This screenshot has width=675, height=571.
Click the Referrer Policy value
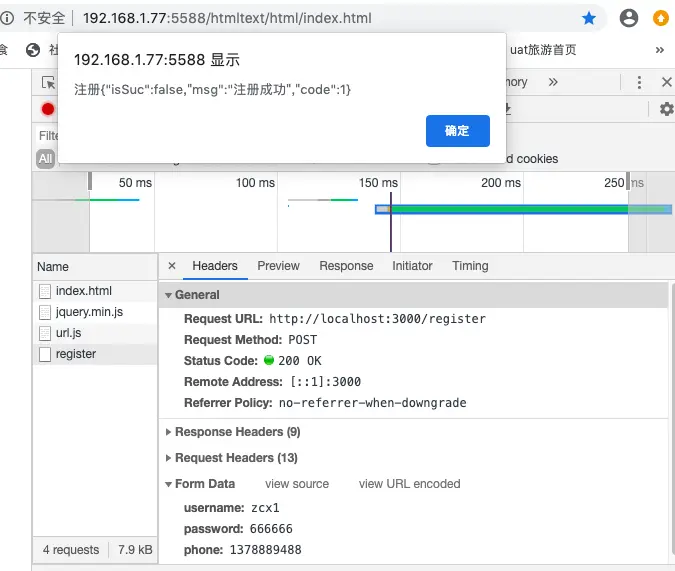pyautogui.click(x=372, y=403)
